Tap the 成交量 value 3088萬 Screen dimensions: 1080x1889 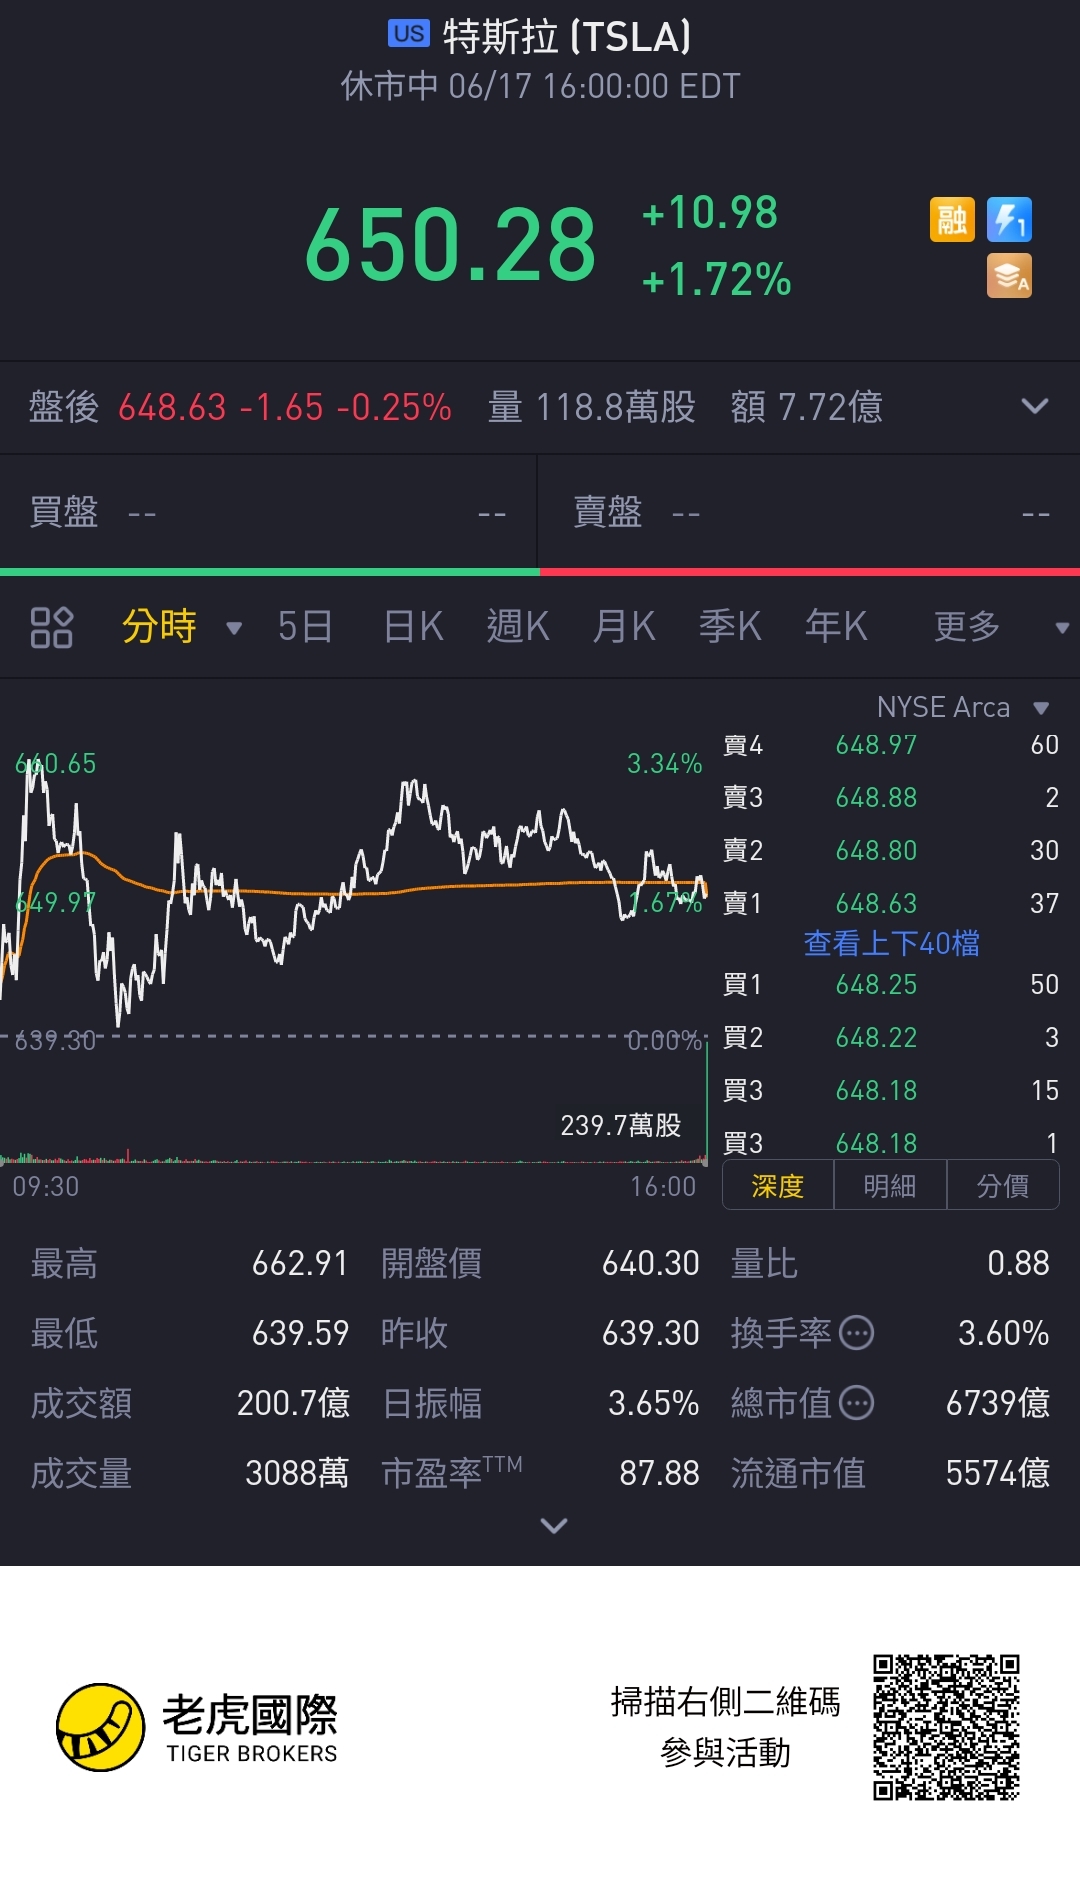point(297,1473)
